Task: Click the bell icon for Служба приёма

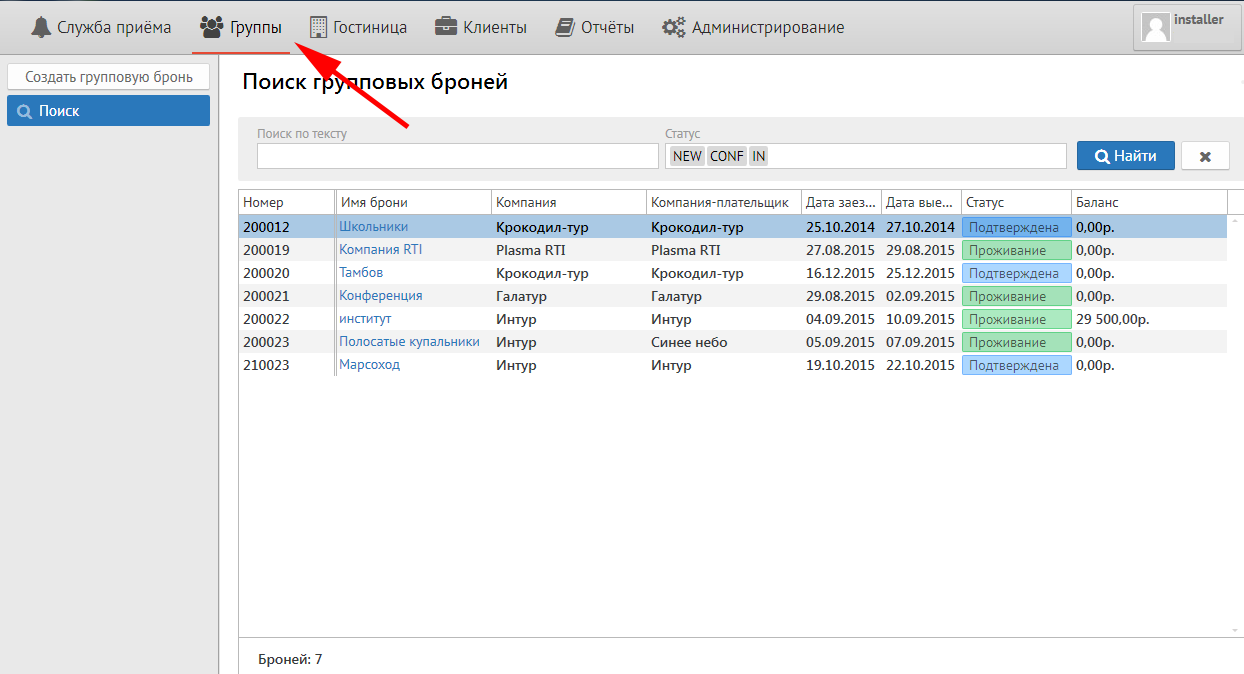Action: pos(40,28)
